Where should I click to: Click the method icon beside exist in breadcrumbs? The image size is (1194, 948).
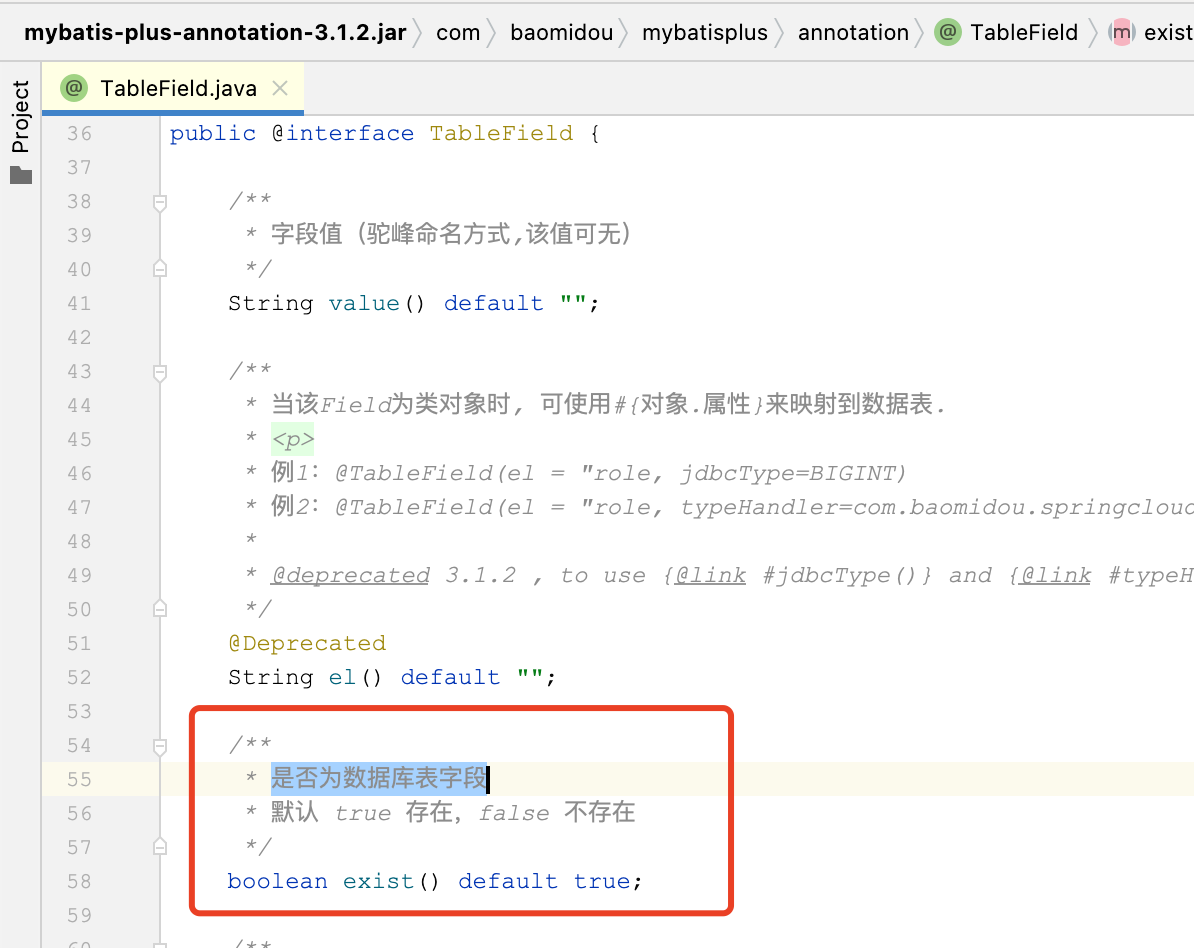point(1121,31)
